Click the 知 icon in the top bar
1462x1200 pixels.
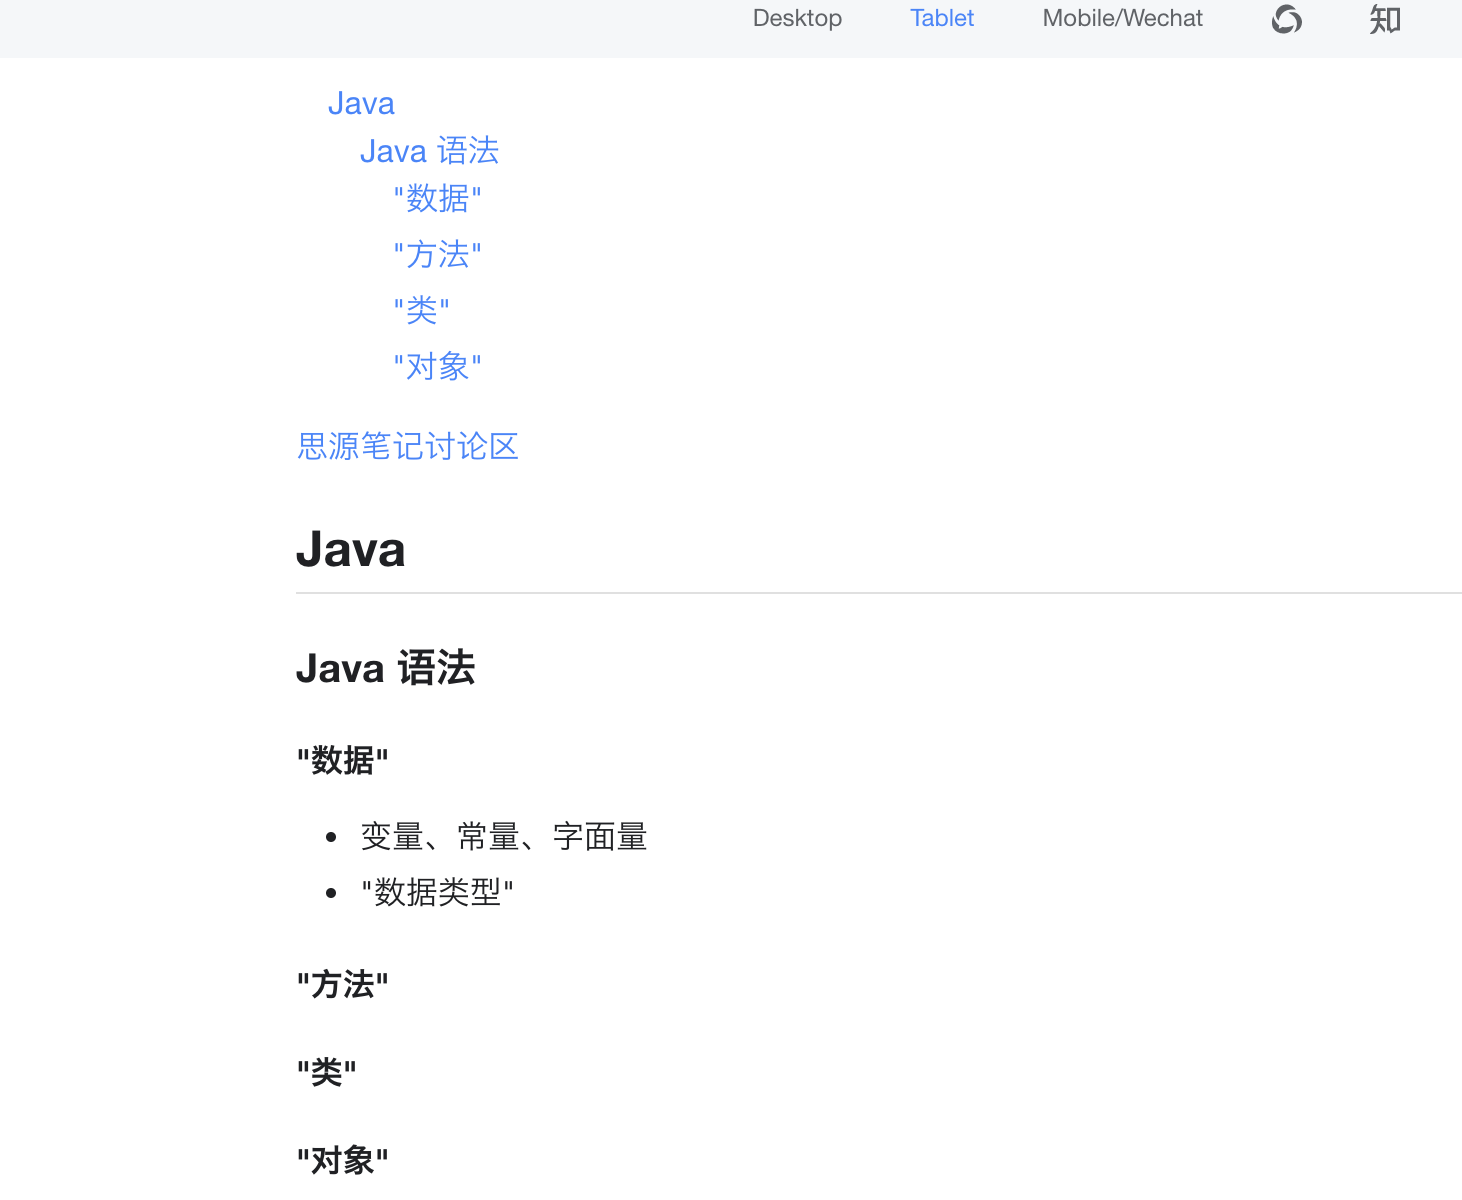[x=1384, y=19]
